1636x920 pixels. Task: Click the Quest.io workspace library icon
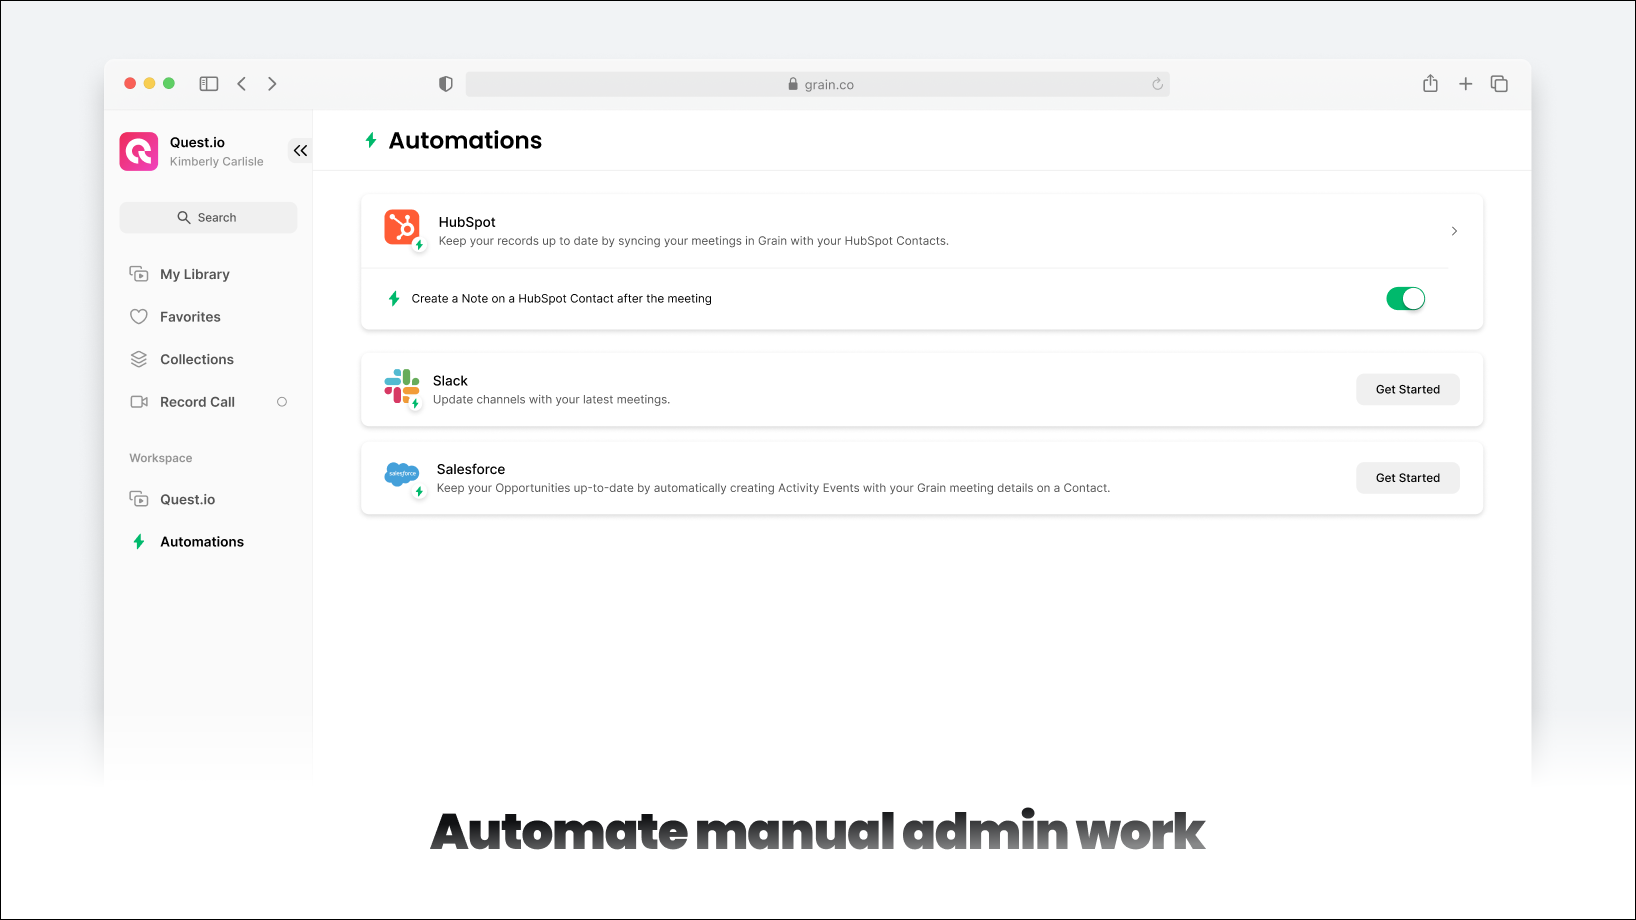click(x=139, y=499)
